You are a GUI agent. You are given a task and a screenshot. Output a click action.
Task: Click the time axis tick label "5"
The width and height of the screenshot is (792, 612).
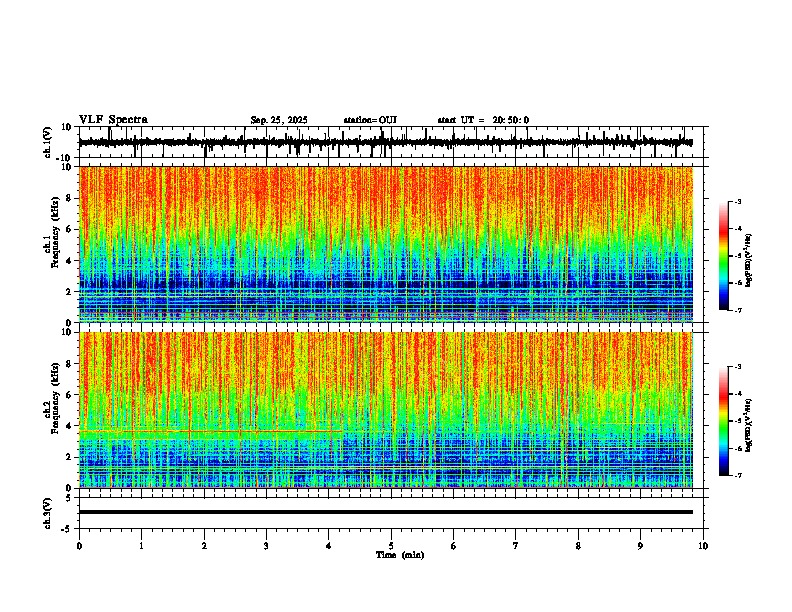tap(391, 546)
